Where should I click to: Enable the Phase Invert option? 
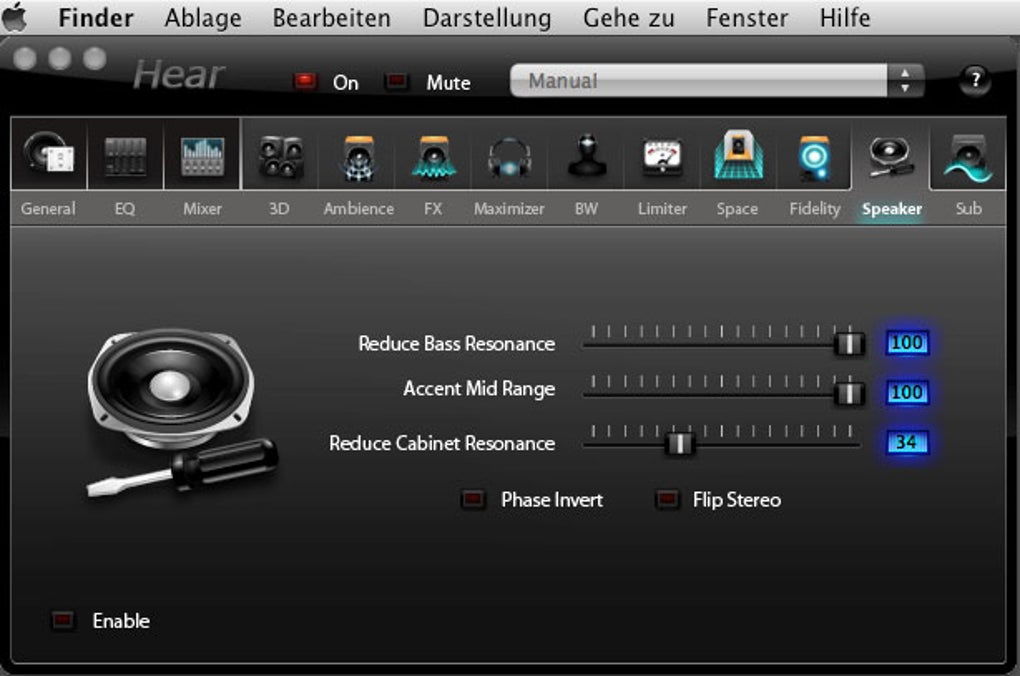click(x=473, y=499)
